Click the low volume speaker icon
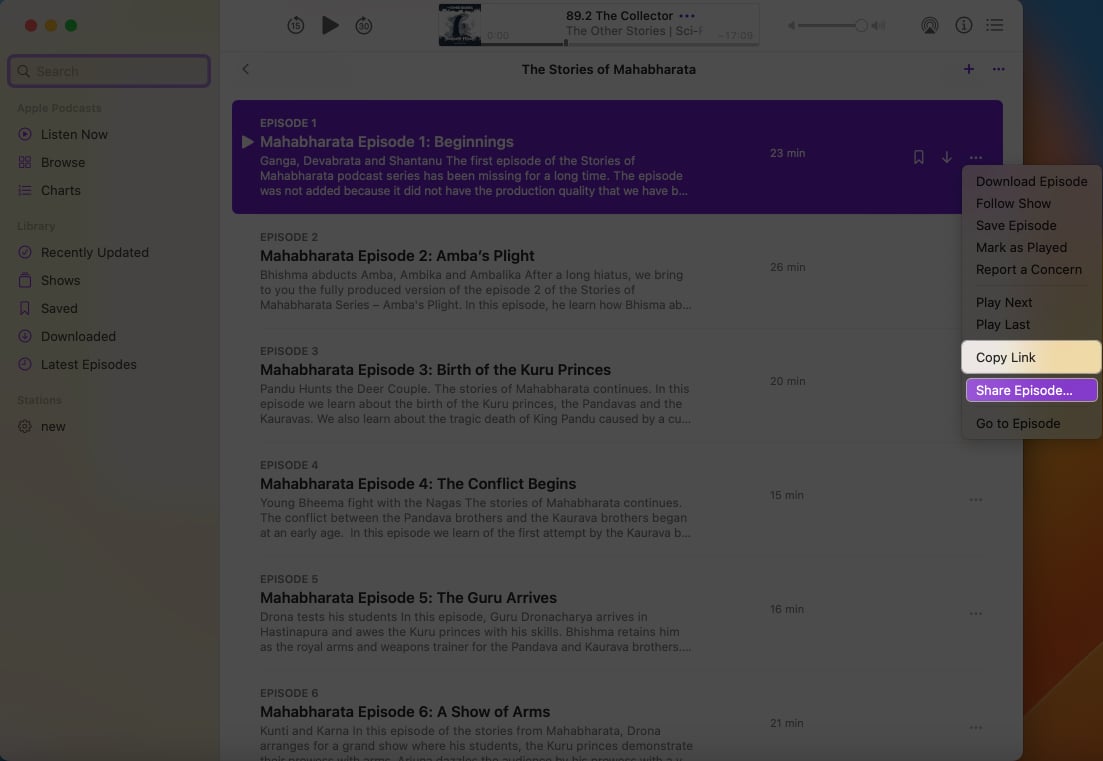Image resolution: width=1103 pixels, height=761 pixels. tap(791, 25)
